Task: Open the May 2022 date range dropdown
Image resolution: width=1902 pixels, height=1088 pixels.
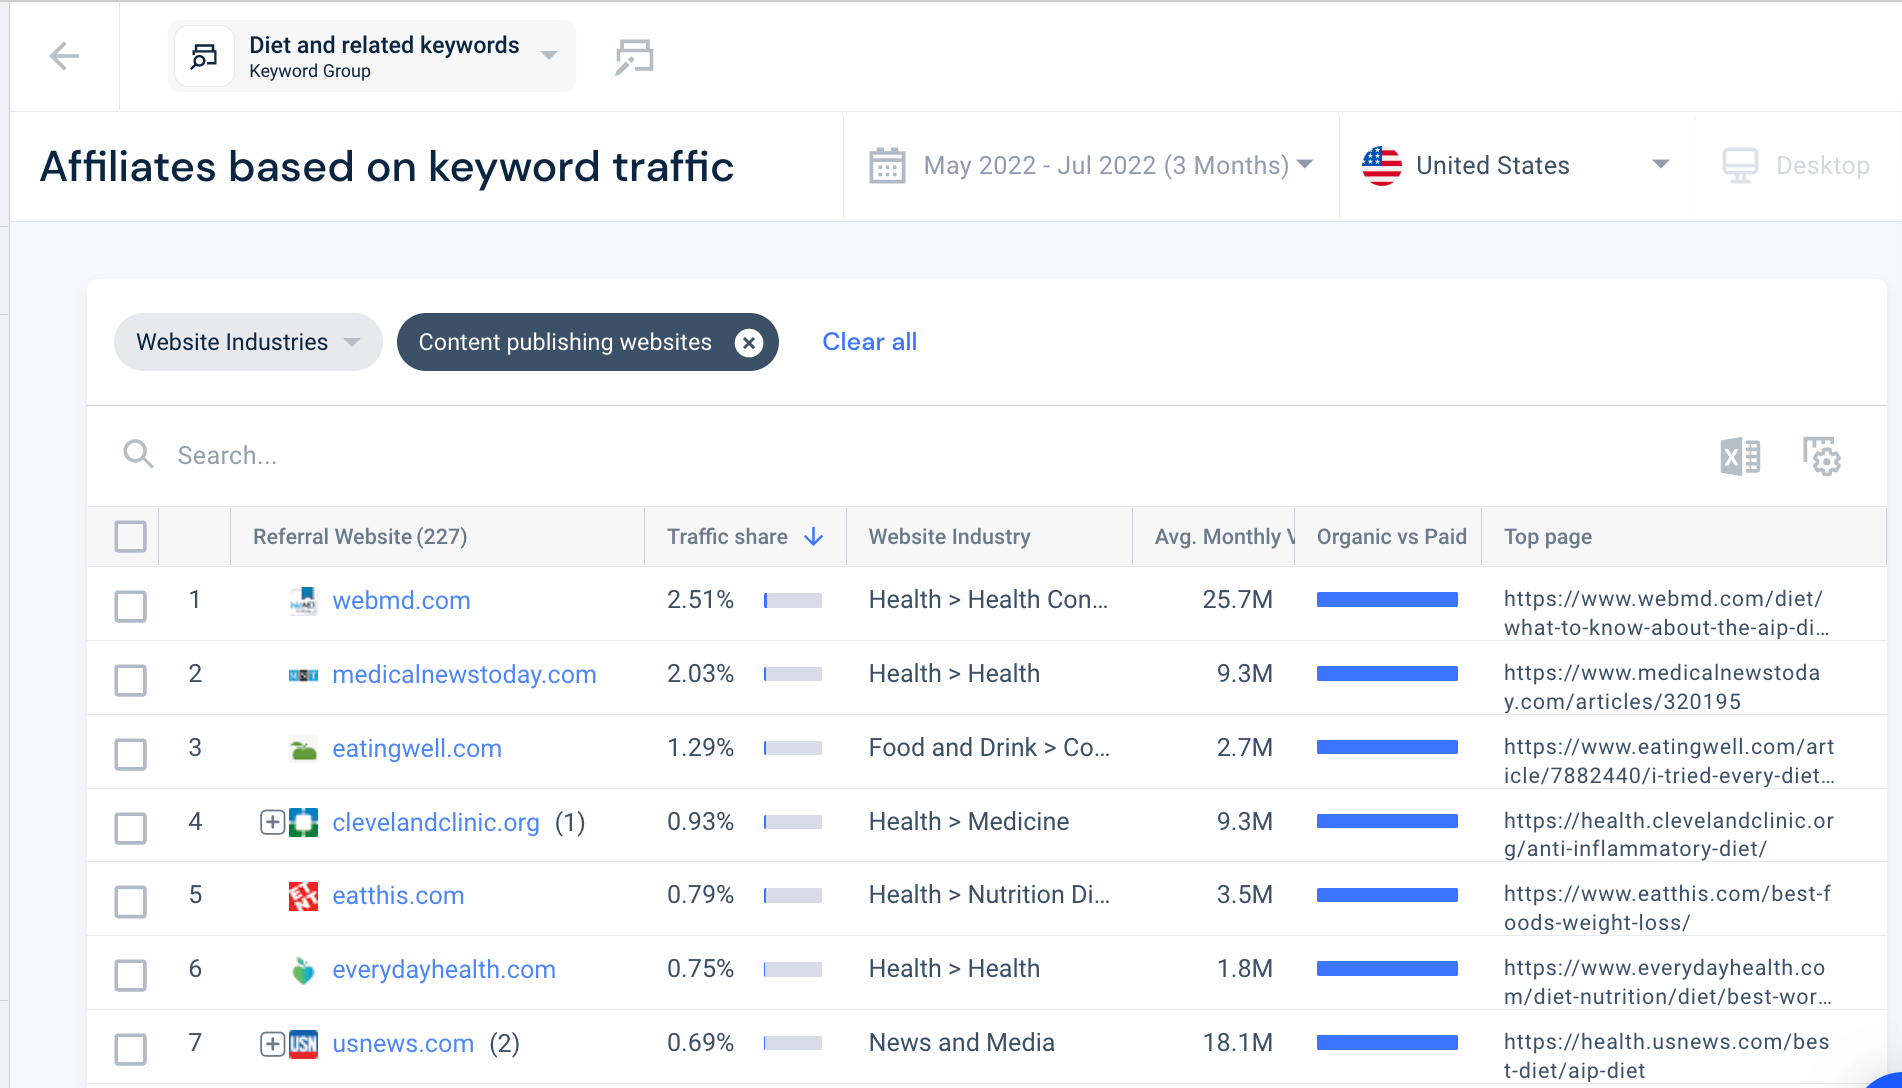Action: (x=1305, y=165)
